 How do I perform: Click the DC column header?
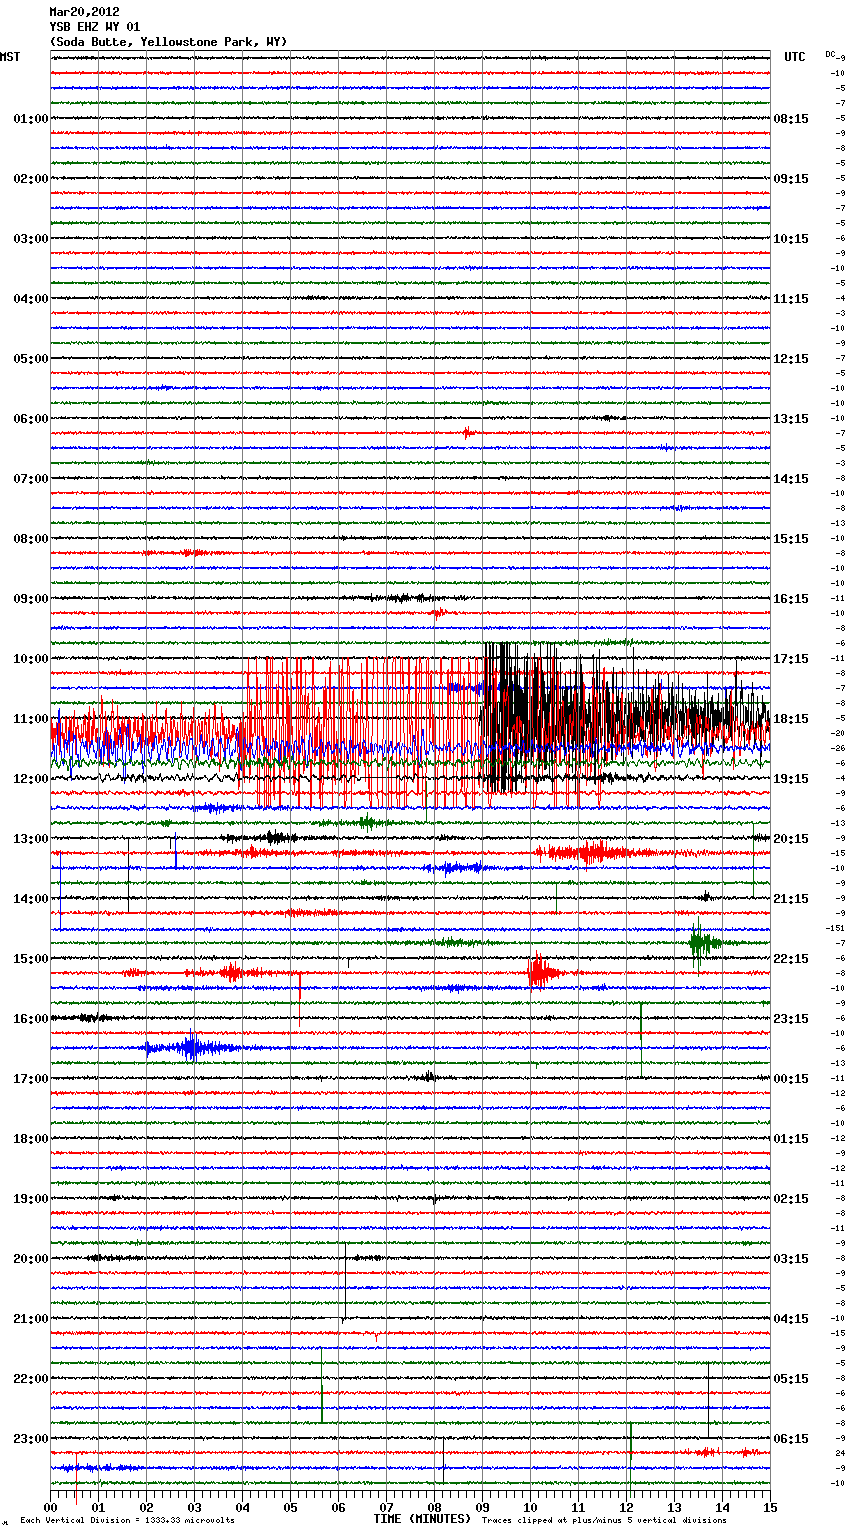click(x=830, y=54)
